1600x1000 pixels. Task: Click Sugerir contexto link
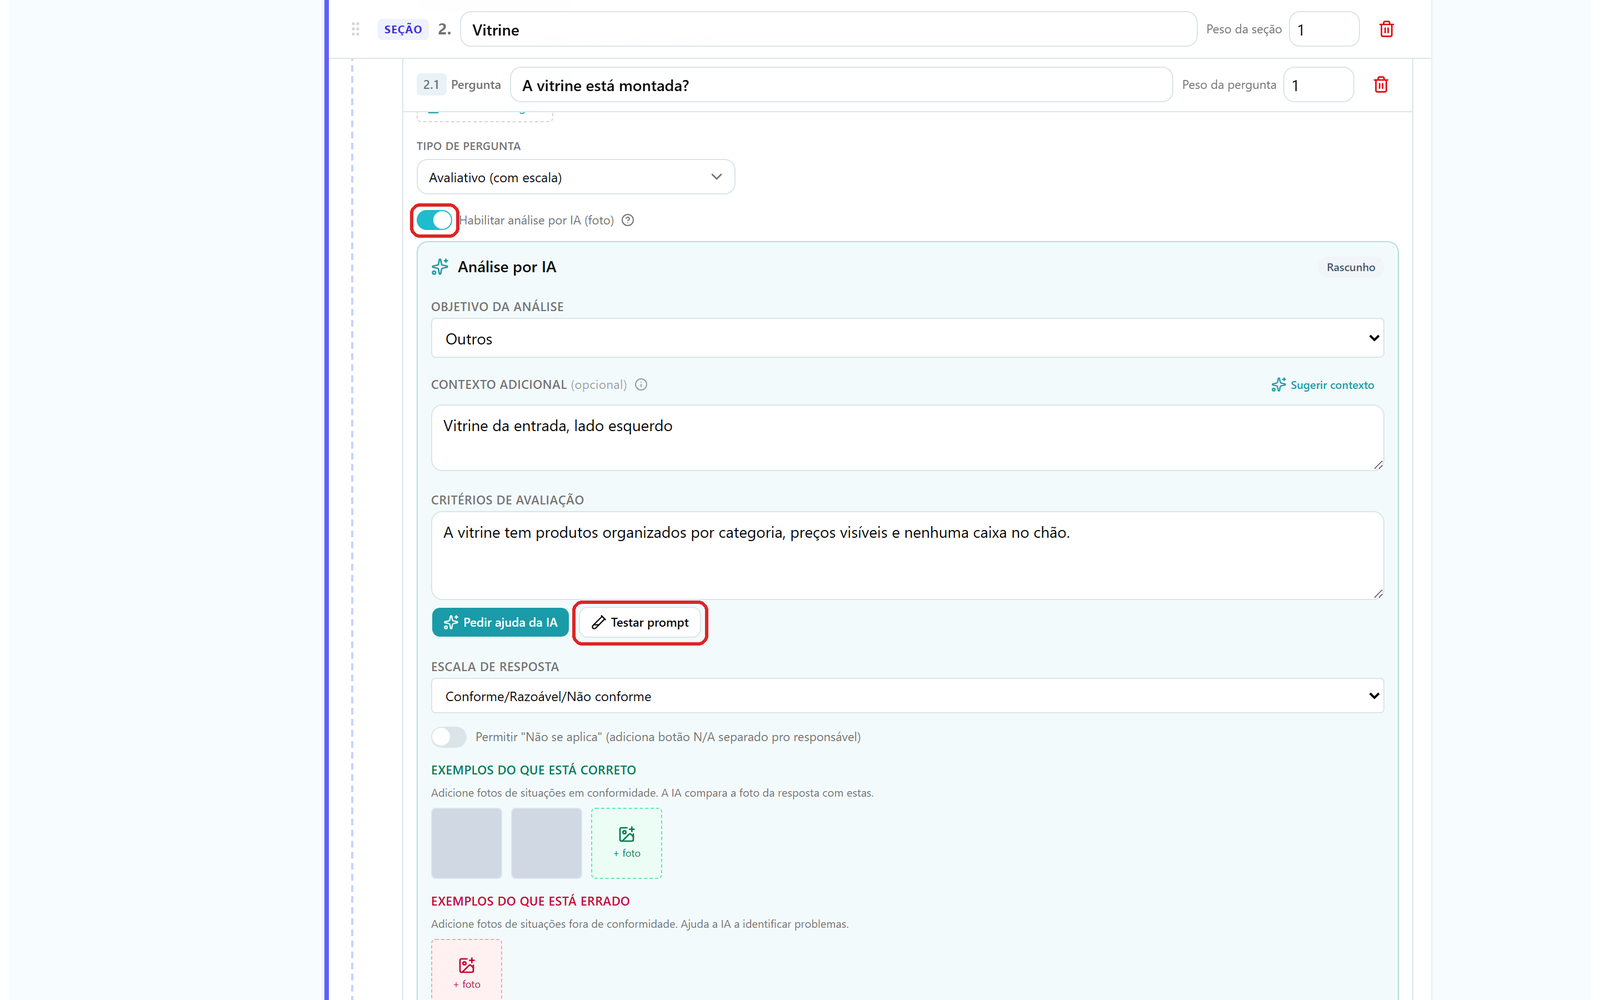pos(1322,385)
